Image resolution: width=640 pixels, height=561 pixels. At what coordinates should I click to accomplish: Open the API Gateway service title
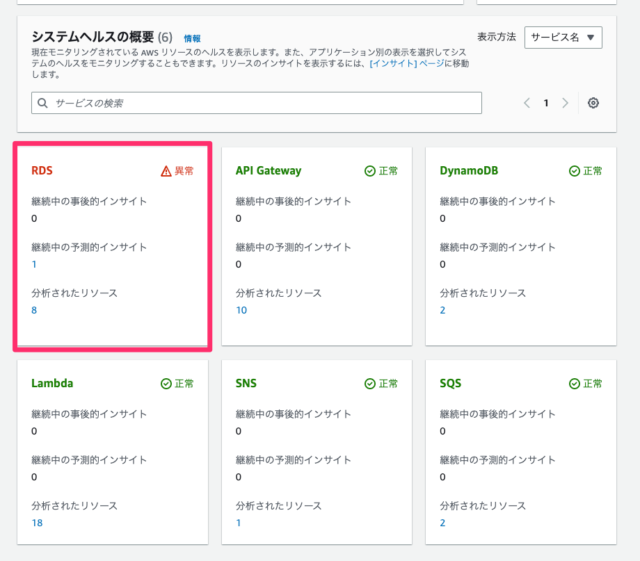[269, 170]
